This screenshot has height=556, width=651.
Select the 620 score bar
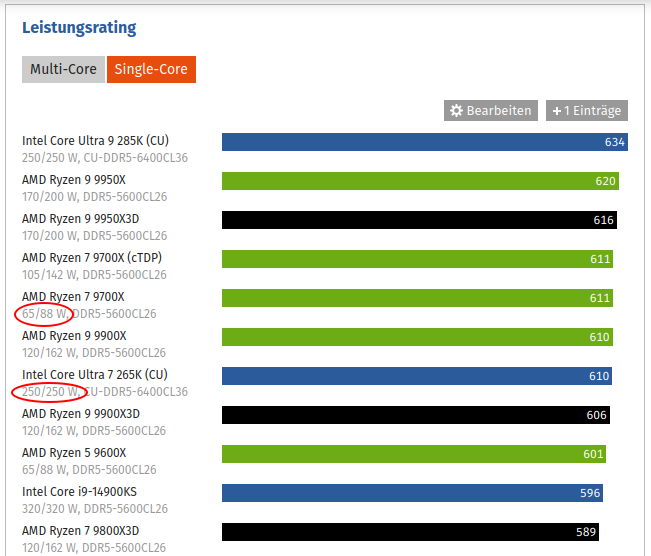(x=420, y=181)
